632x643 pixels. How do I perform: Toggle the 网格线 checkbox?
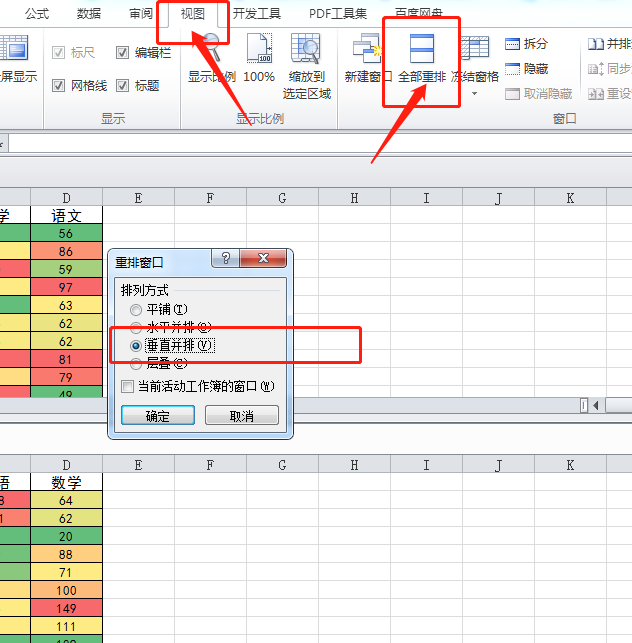[58, 86]
